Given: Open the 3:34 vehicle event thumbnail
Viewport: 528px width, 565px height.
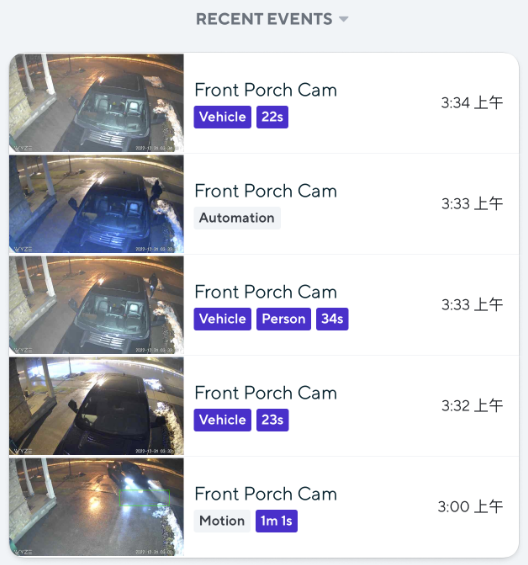Looking at the screenshot, I should 97,103.
